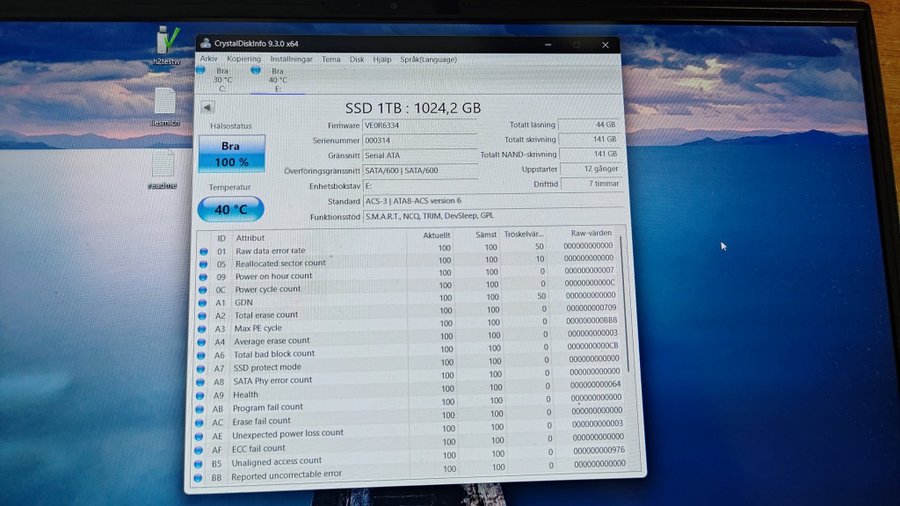The image size is (900, 506).
Task: Click the CrystalDiskInfo title bar icon
Action: coord(205,43)
